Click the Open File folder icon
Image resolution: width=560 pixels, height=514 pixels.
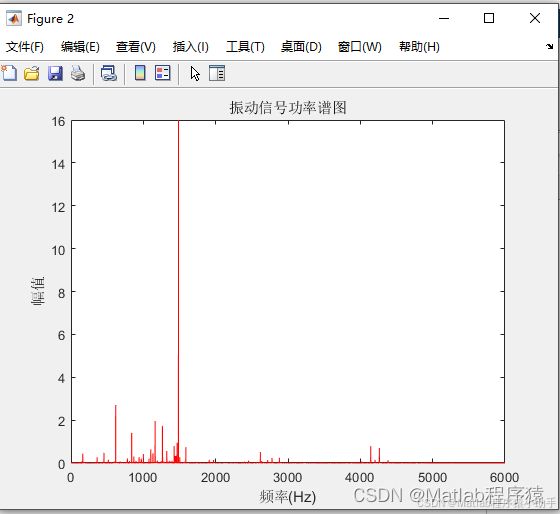[32, 73]
